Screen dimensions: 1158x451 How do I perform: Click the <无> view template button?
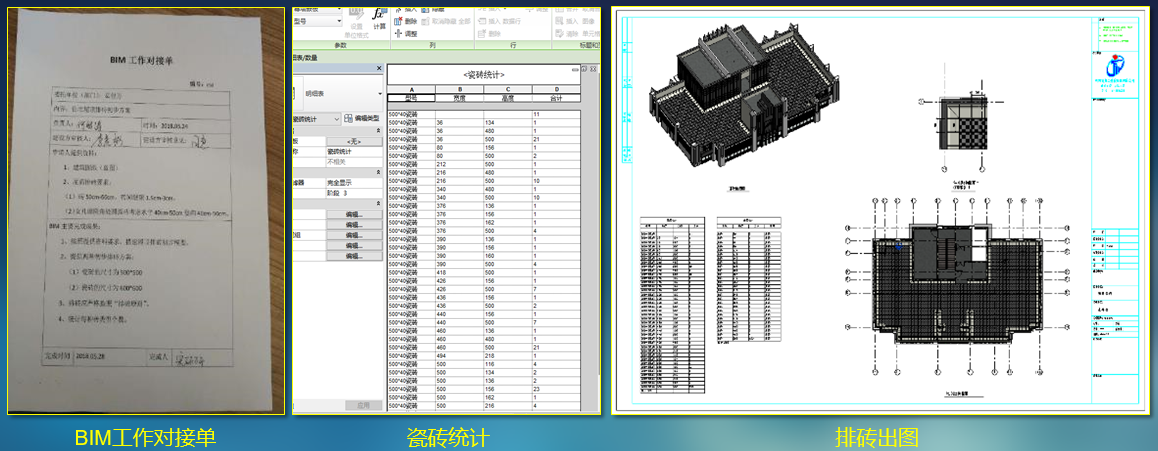(354, 141)
